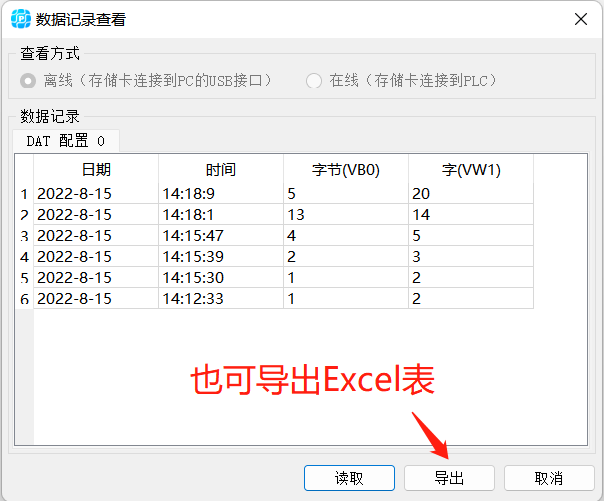Viewport: 604px width, 501px height.
Task: Click the 导出 button
Action: pyautogui.click(x=449, y=478)
